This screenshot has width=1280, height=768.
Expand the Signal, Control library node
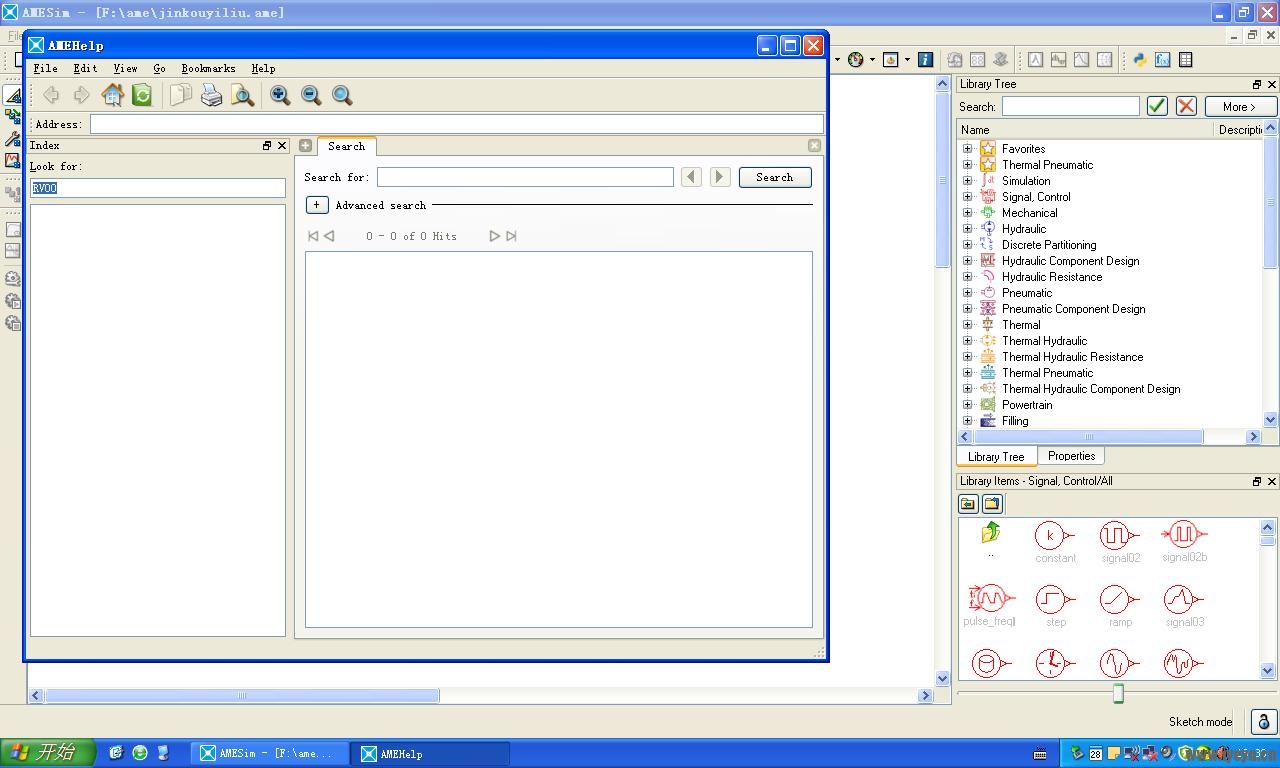click(967, 197)
